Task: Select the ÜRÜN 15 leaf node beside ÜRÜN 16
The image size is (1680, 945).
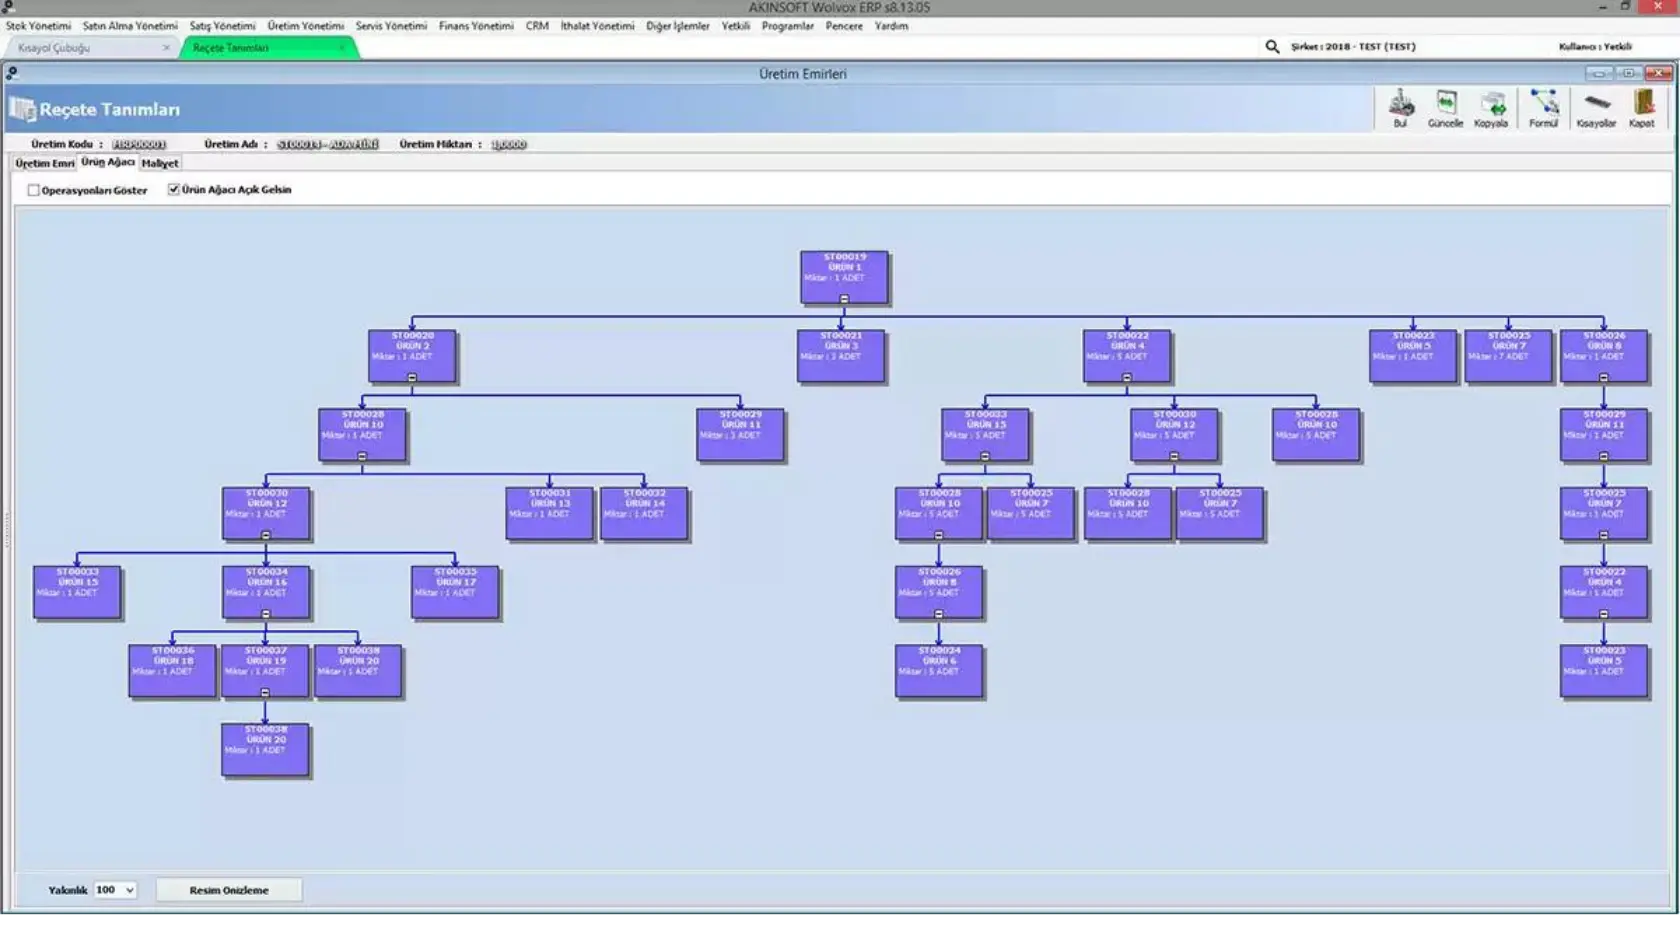Action: [77, 592]
